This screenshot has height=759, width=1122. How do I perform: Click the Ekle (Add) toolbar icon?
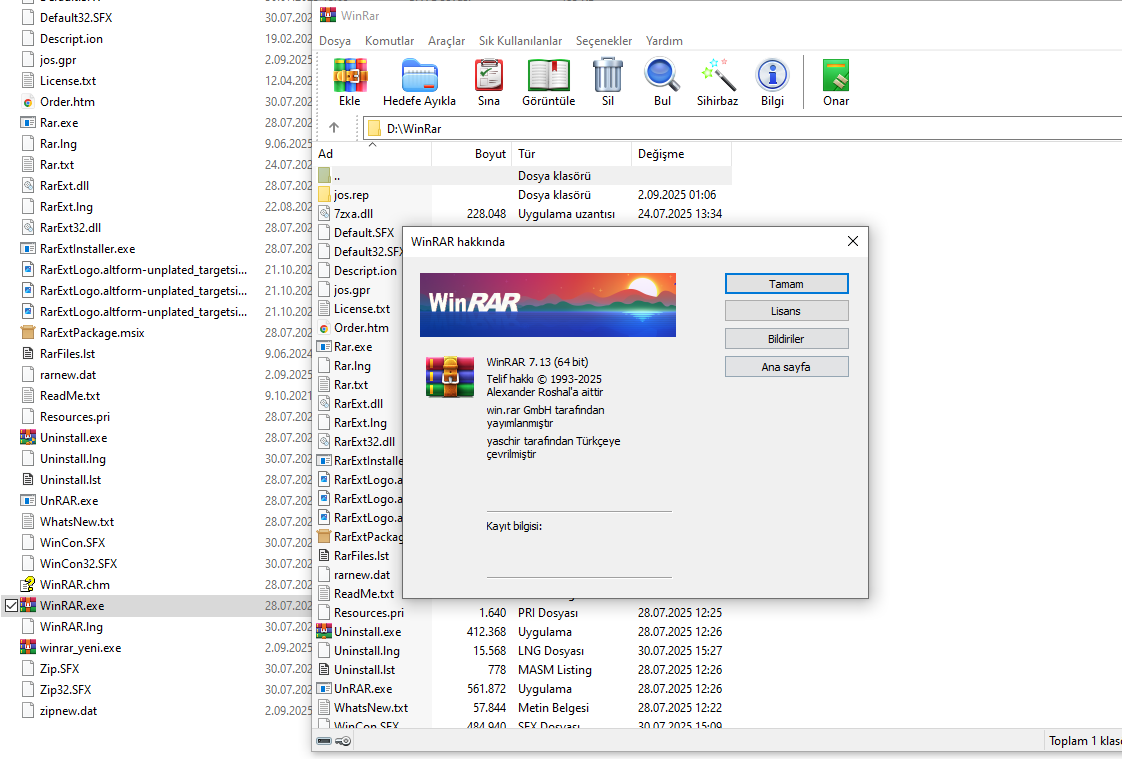tap(350, 76)
